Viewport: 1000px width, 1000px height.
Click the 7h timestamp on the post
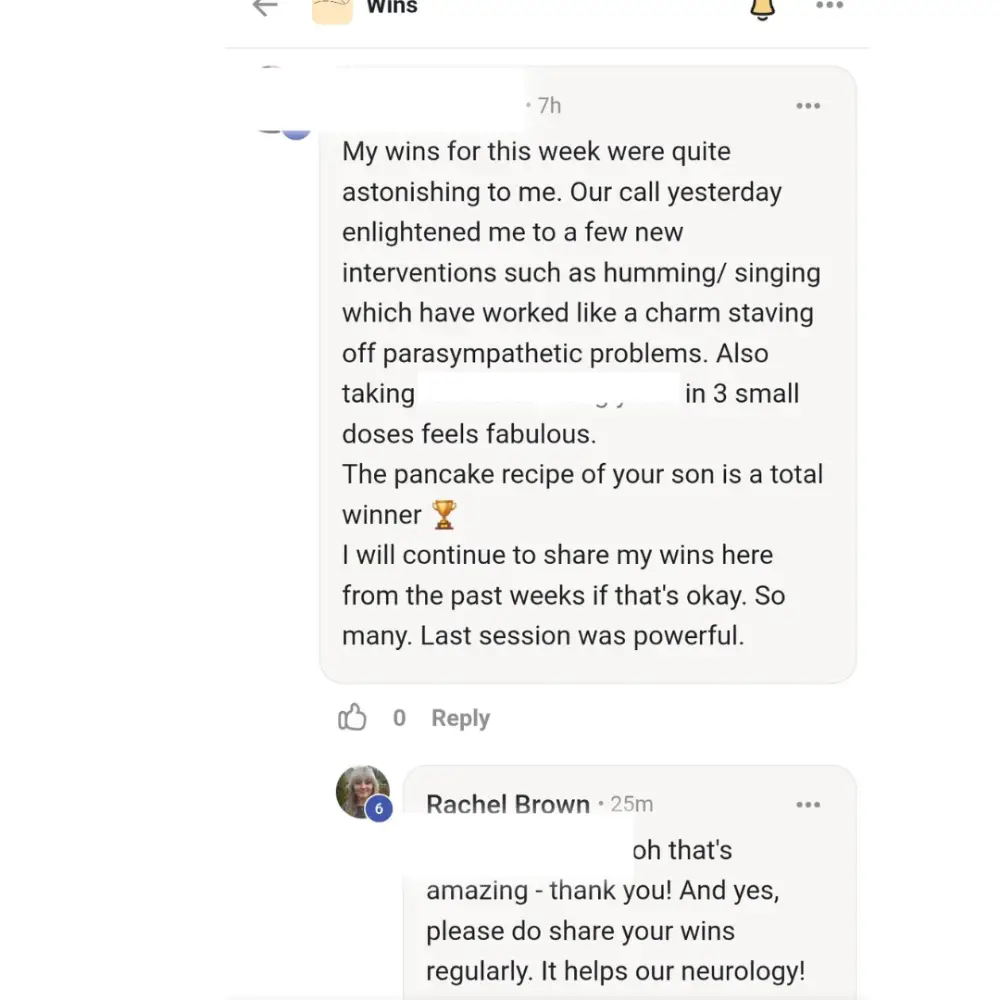(x=549, y=105)
